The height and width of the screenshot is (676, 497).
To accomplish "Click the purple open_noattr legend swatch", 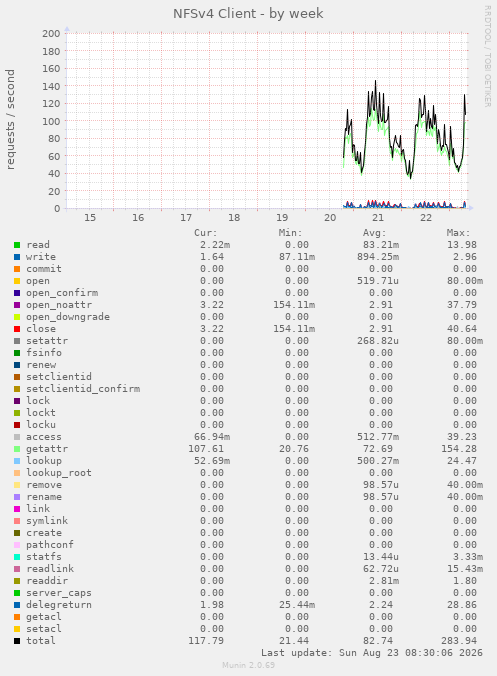I will [x=17, y=305].
